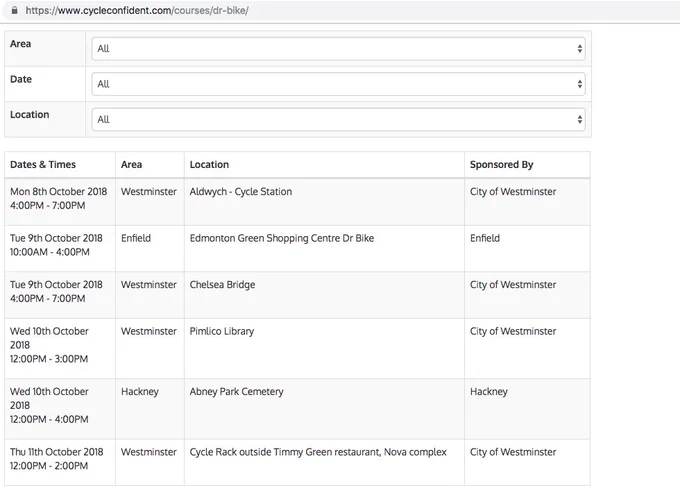
Task: Click Westminster area in Timmy Green row
Action: pyautogui.click(x=149, y=452)
